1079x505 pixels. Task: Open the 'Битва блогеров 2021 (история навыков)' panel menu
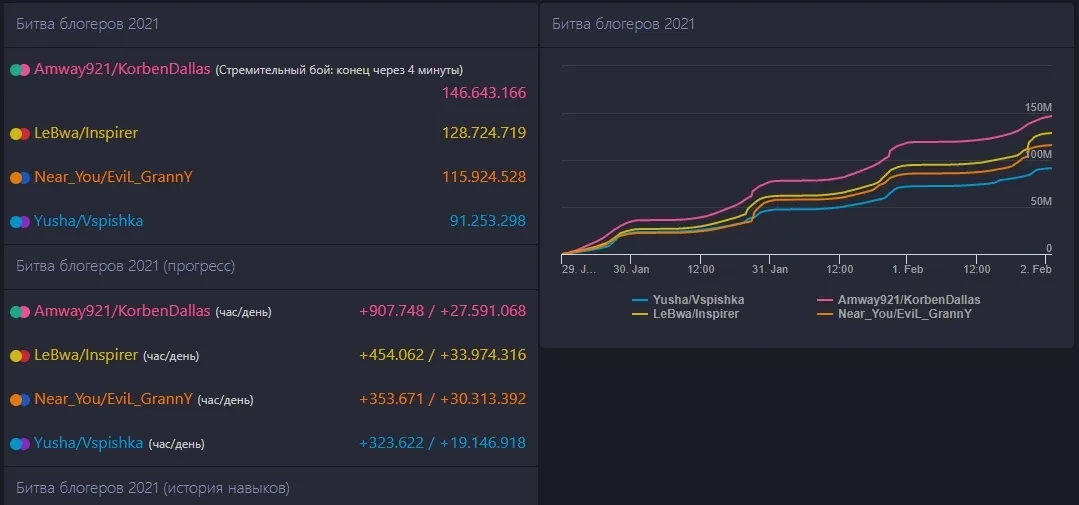(x=153, y=488)
